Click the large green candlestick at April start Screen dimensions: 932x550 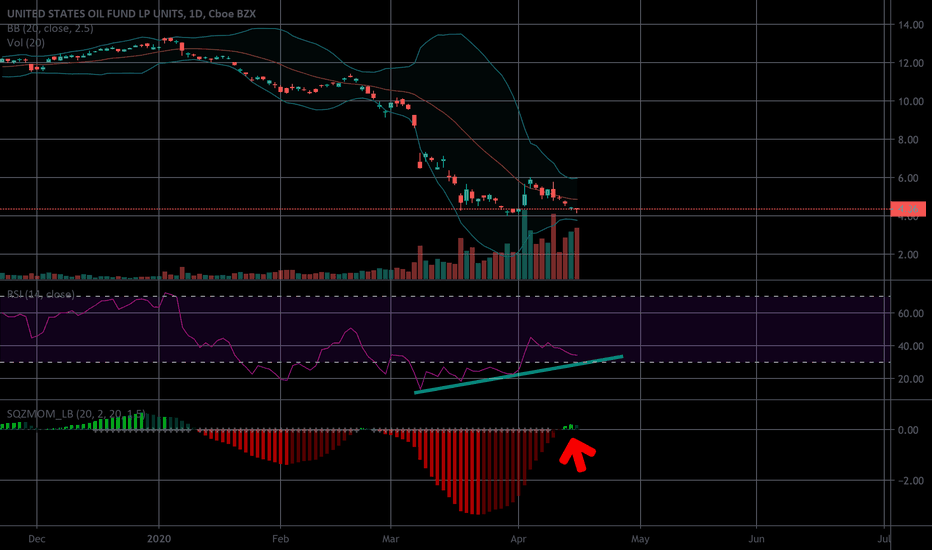[x=524, y=199]
